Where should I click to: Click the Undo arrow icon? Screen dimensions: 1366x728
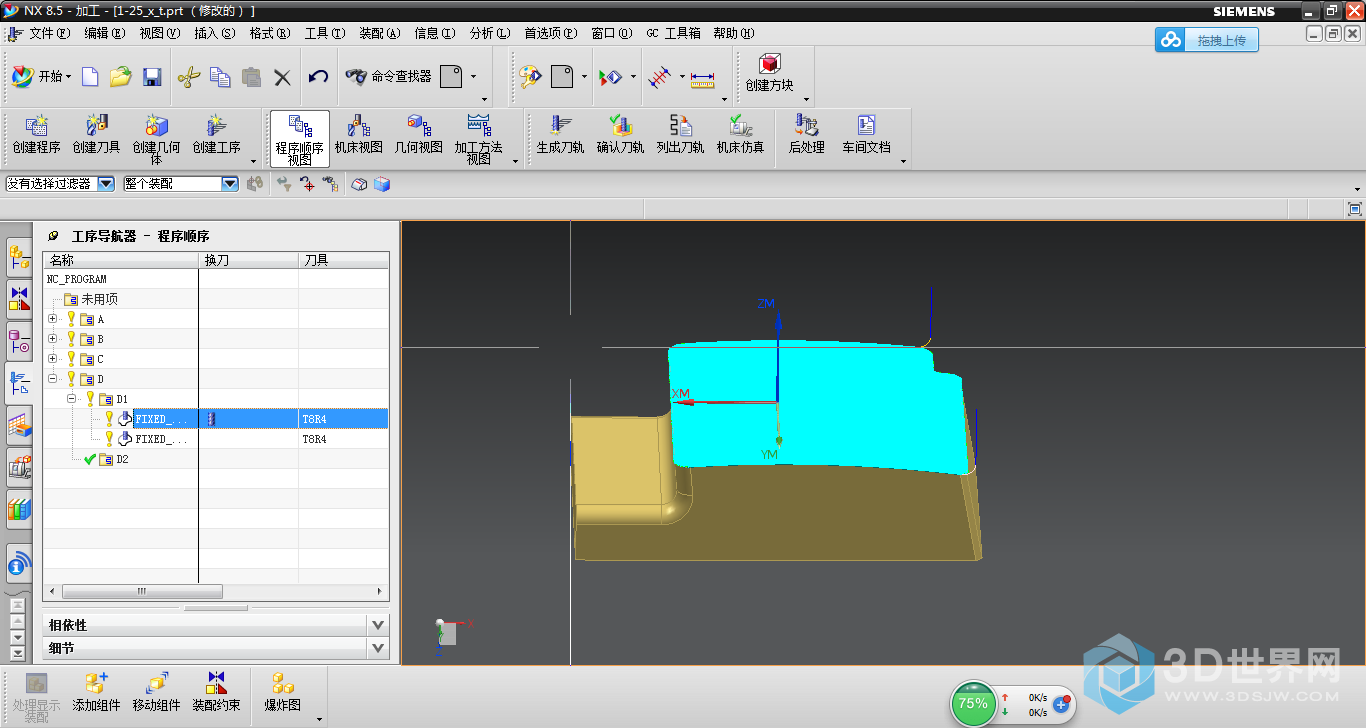pyautogui.click(x=318, y=77)
